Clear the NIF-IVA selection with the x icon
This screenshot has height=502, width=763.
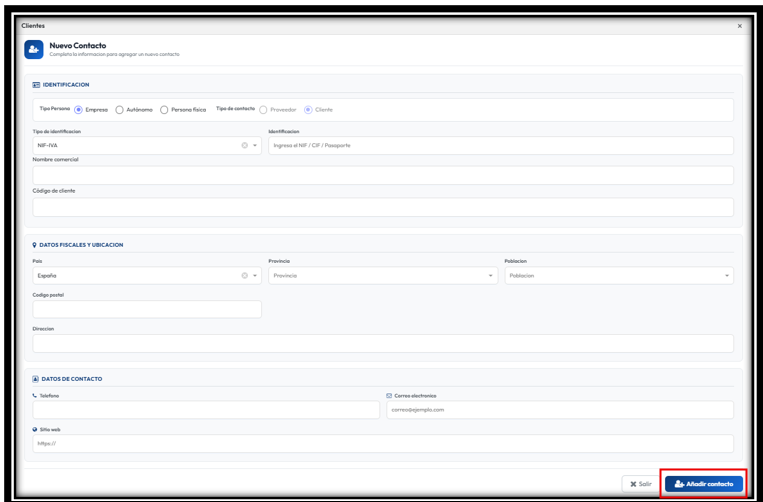tap(245, 145)
